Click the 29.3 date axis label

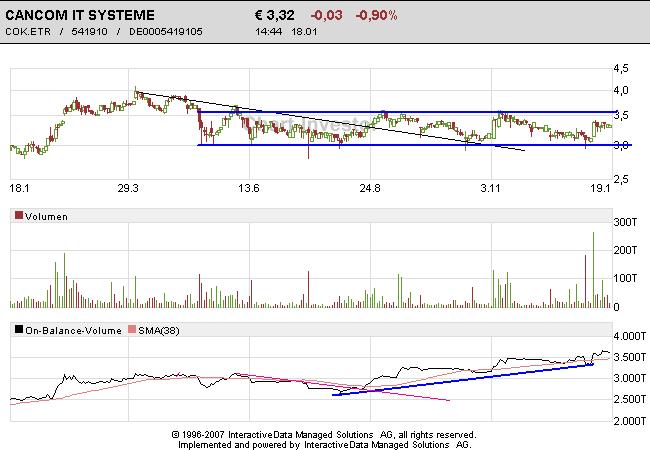point(128,189)
